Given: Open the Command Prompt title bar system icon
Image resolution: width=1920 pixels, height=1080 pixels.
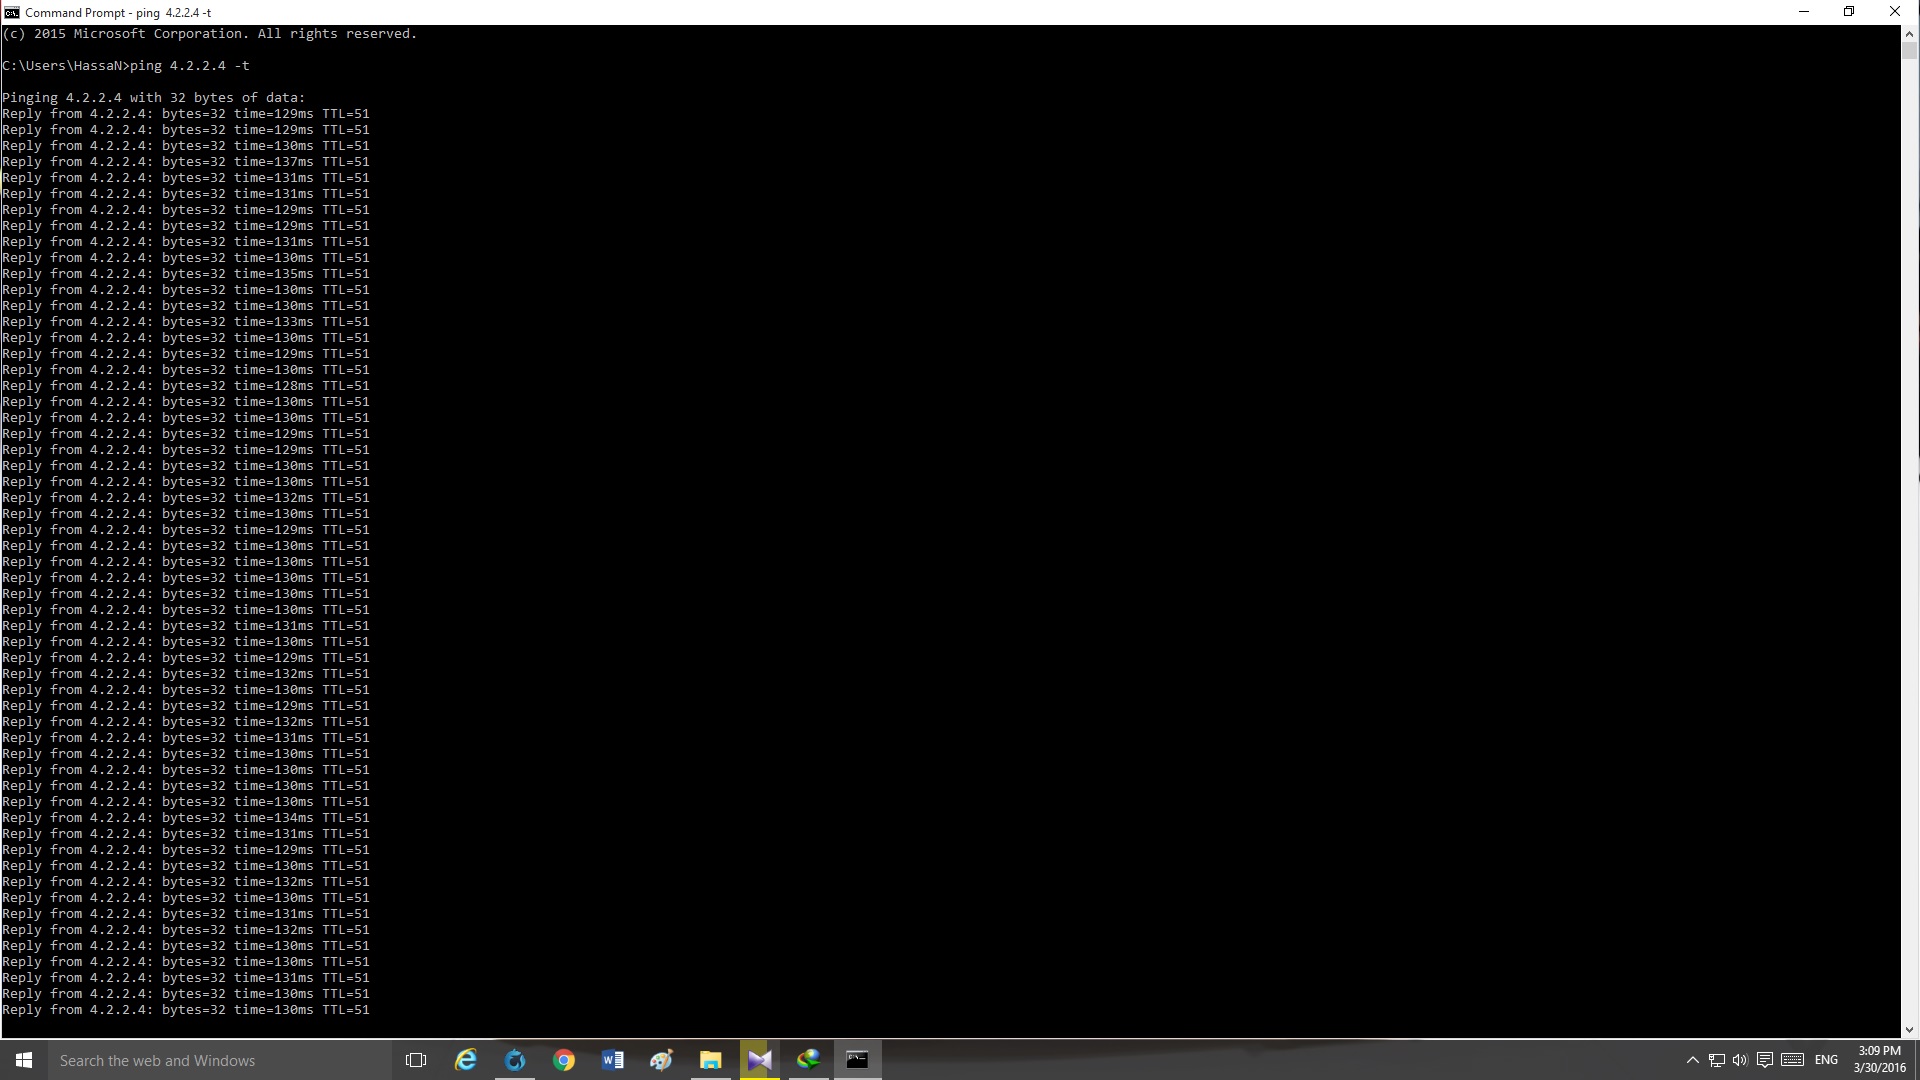Looking at the screenshot, I should click(11, 12).
